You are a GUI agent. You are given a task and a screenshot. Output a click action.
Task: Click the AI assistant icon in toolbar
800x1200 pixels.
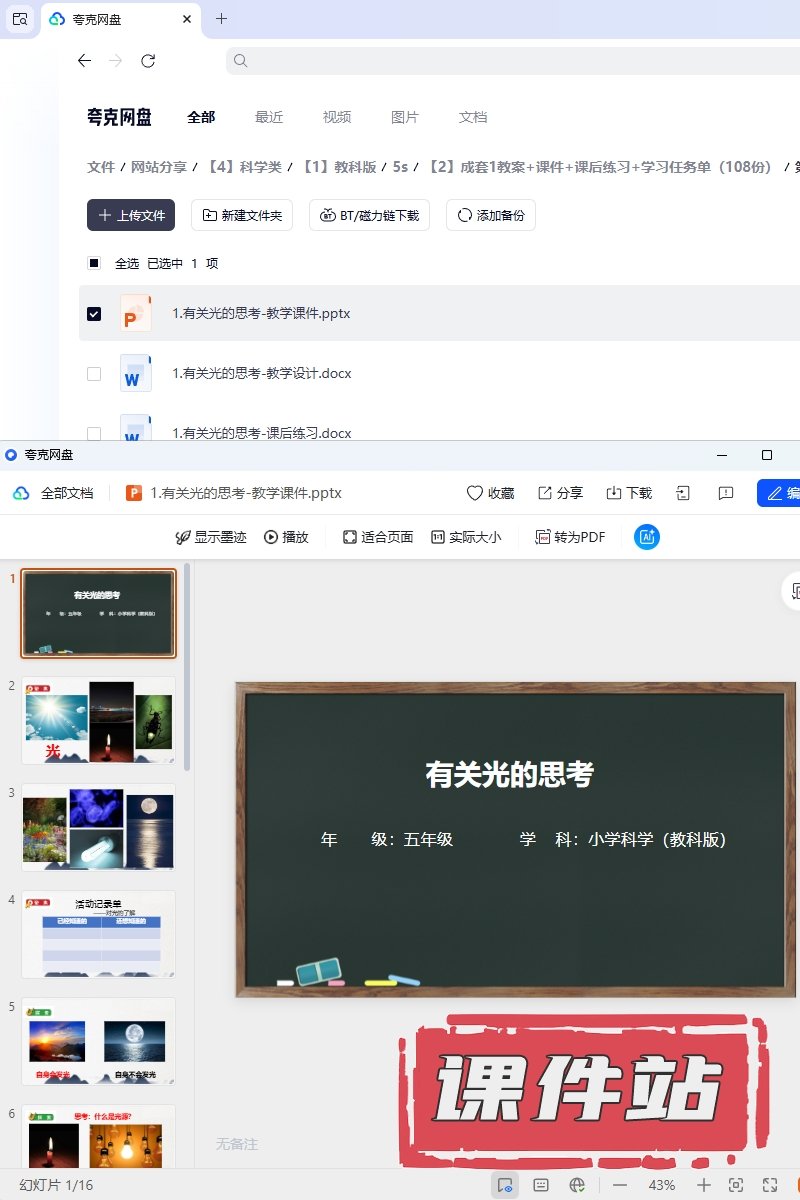[647, 537]
